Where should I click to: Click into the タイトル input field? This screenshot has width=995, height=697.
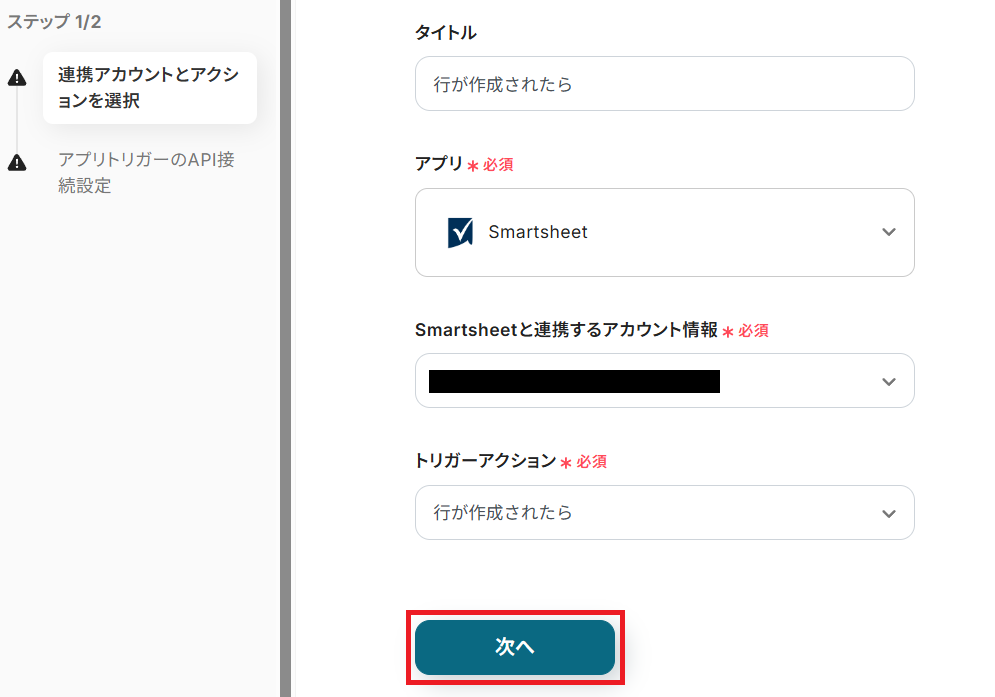[x=664, y=84]
